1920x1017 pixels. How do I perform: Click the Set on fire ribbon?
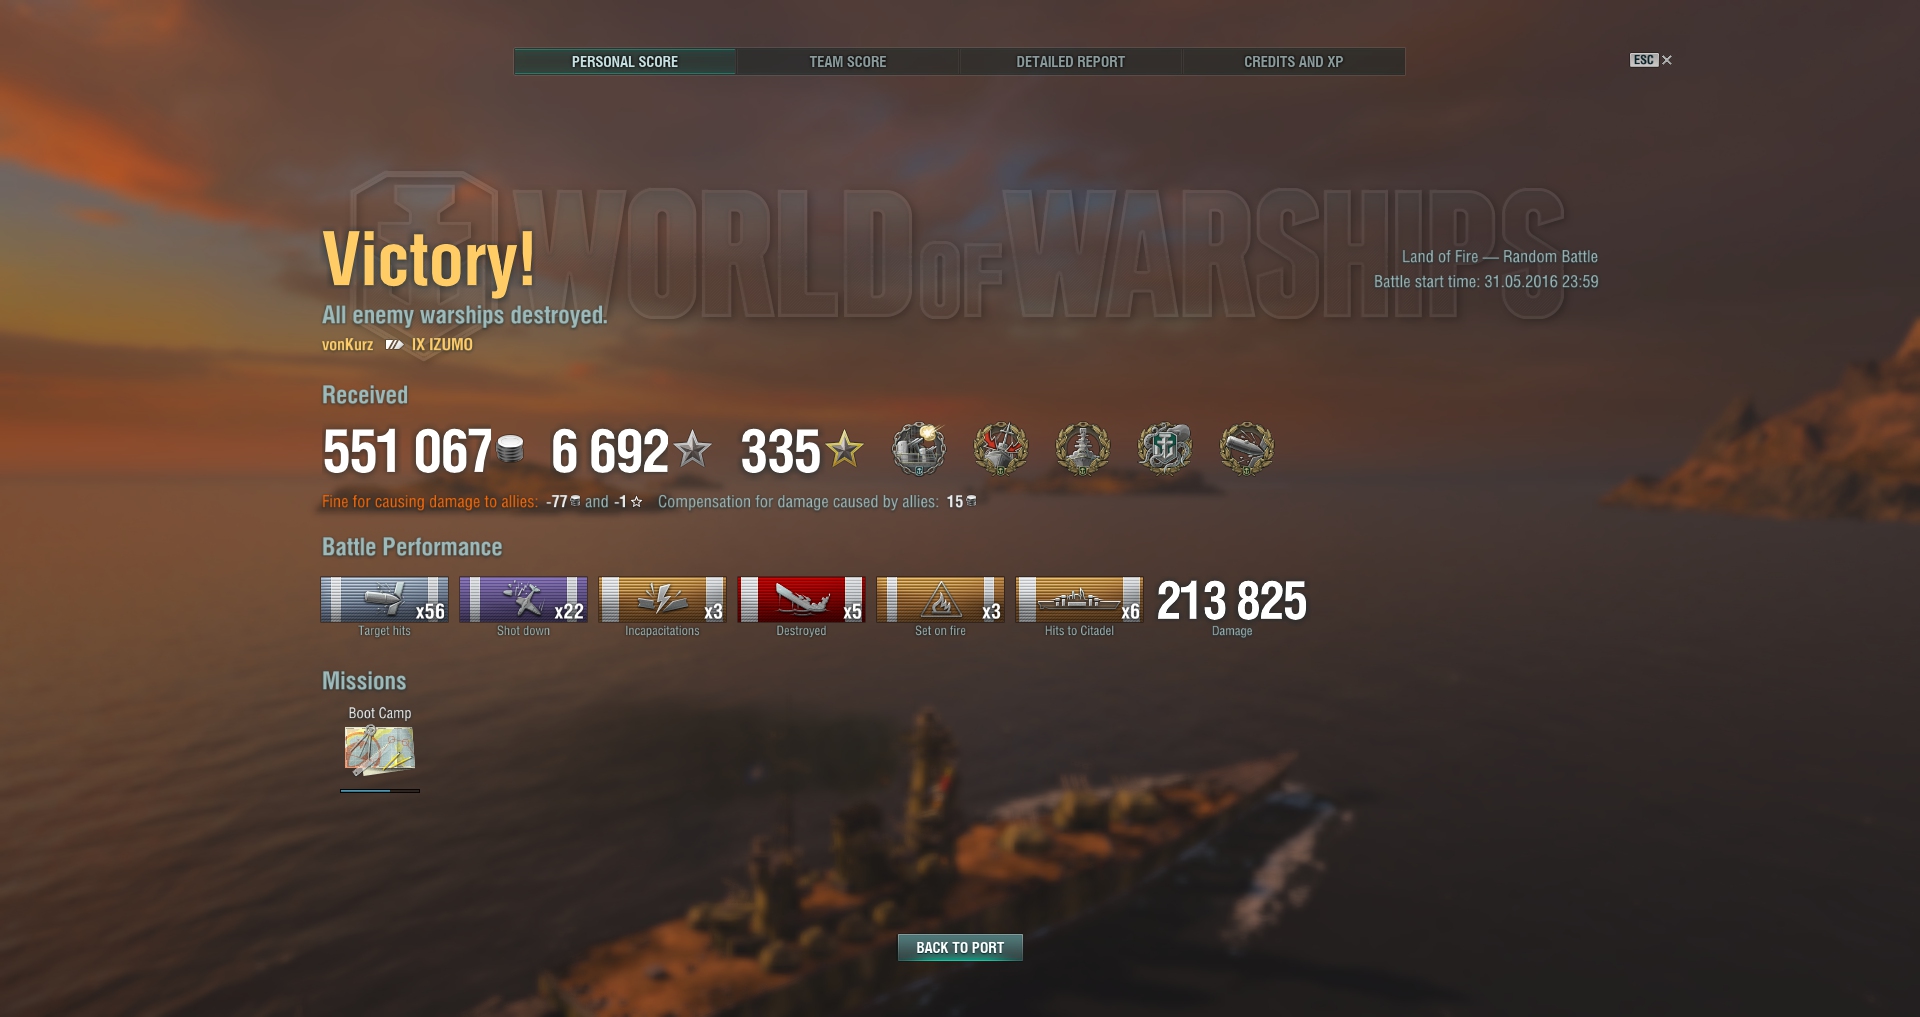pos(940,600)
